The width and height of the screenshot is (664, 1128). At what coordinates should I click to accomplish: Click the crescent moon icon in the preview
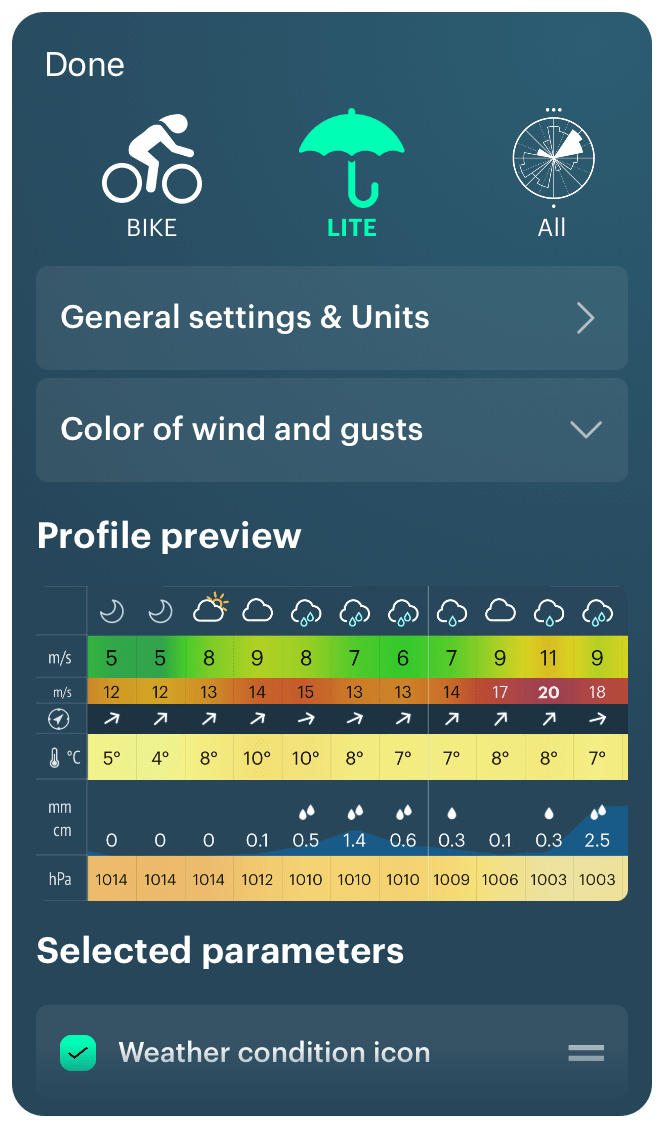pyautogui.click(x=111, y=610)
